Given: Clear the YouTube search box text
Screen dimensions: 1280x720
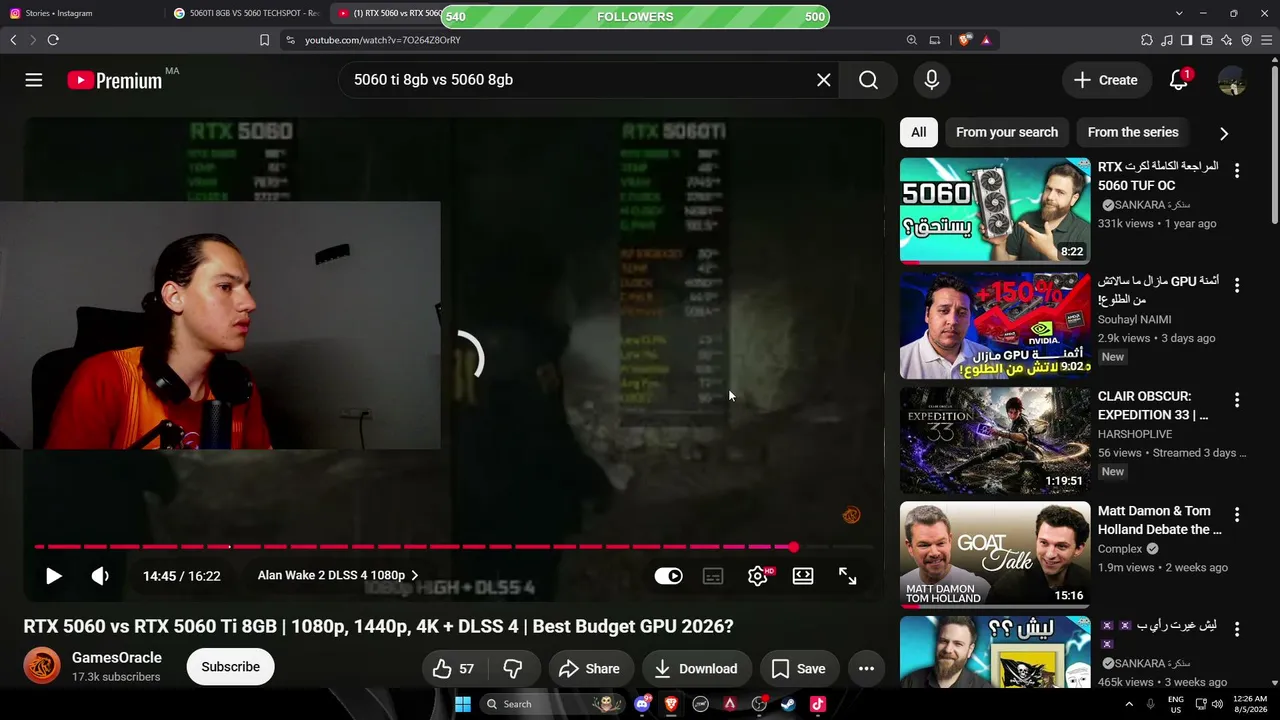Looking at the screenshot, I should pos(824,80).
